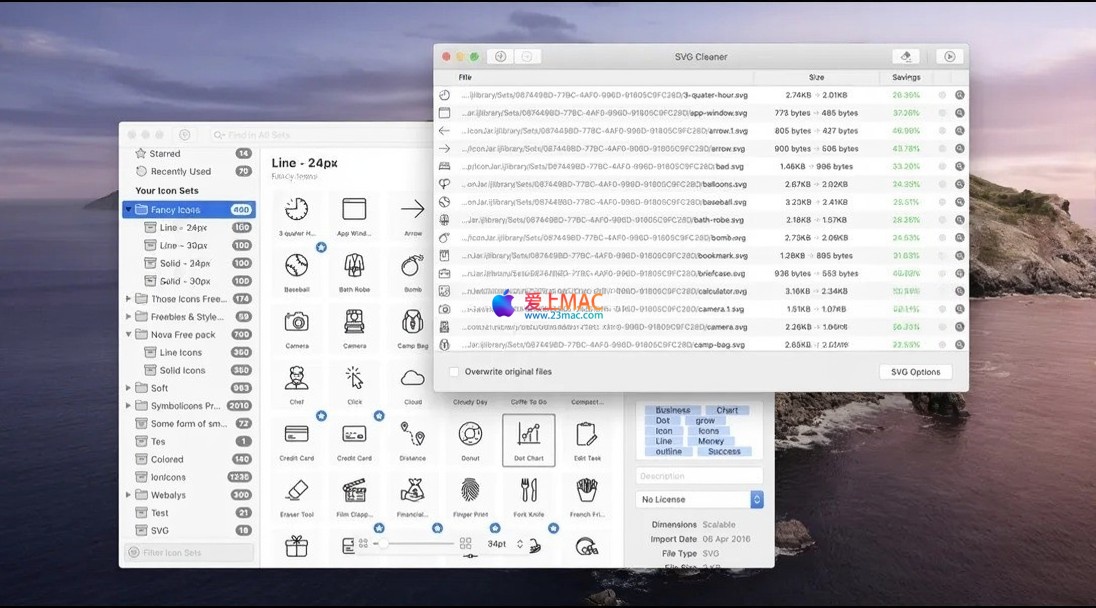
Task: Open the Starred list in sidebar
Action: coord(165,154)
